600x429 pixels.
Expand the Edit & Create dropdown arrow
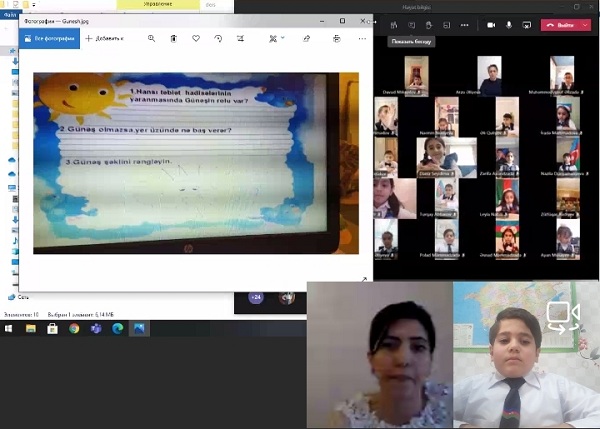[x=283, y=38]
